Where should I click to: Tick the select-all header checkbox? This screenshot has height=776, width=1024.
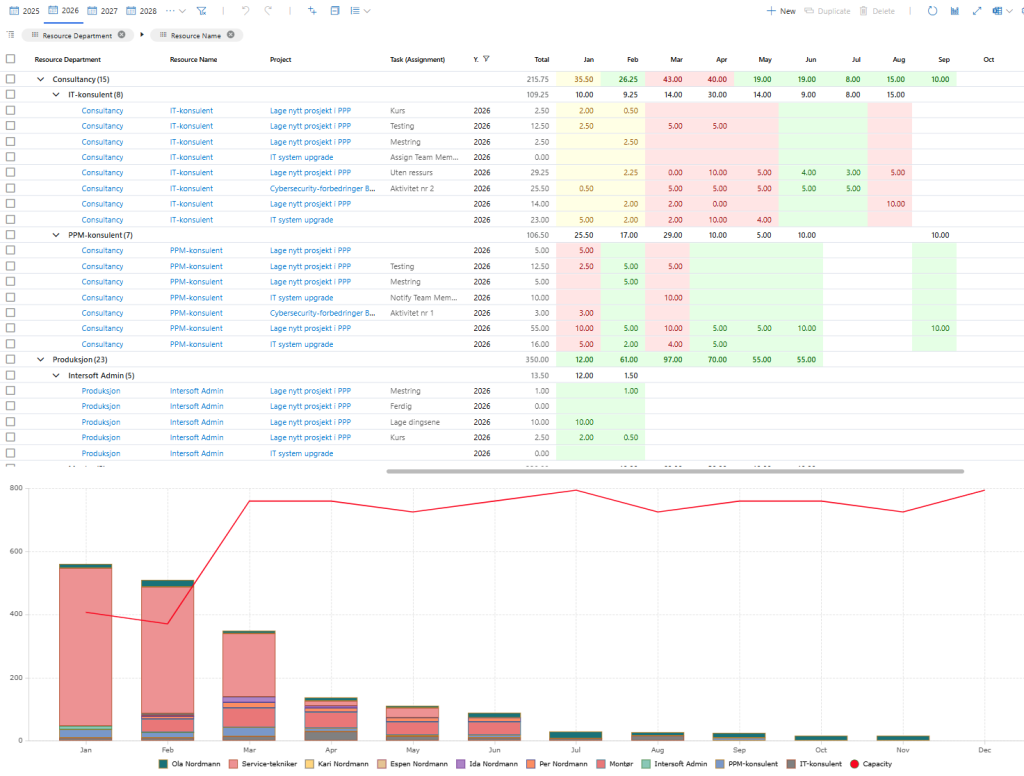(x=10, y=59)
